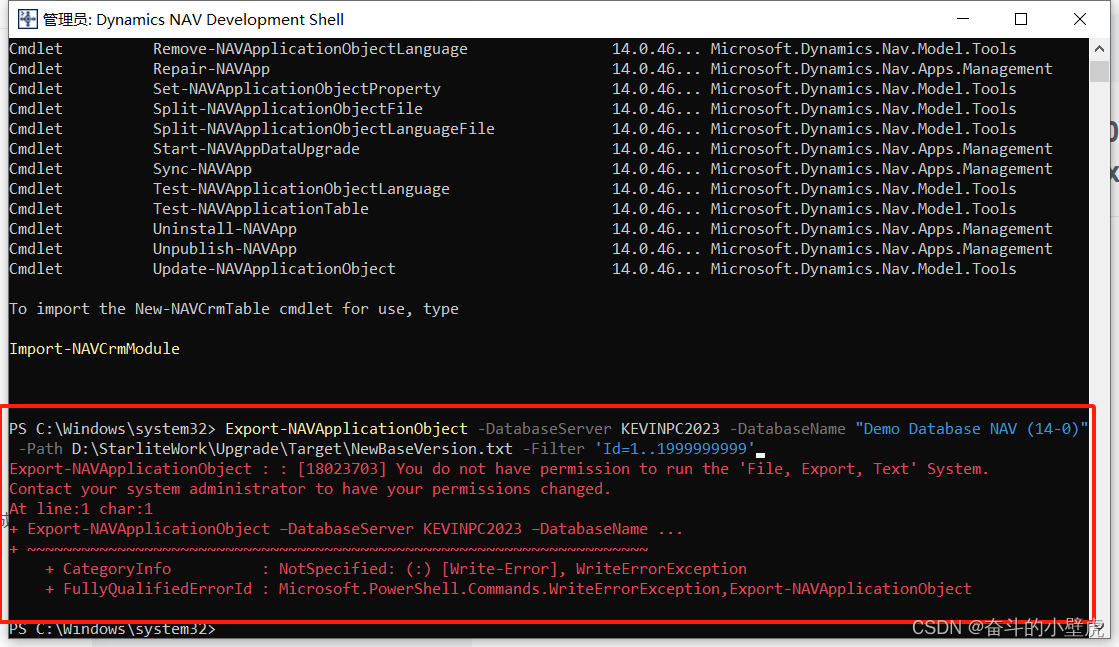Click the Sync-NAVApp cmdlet entry
Viewport: 1119px width, 647px height.
[202, 168]
